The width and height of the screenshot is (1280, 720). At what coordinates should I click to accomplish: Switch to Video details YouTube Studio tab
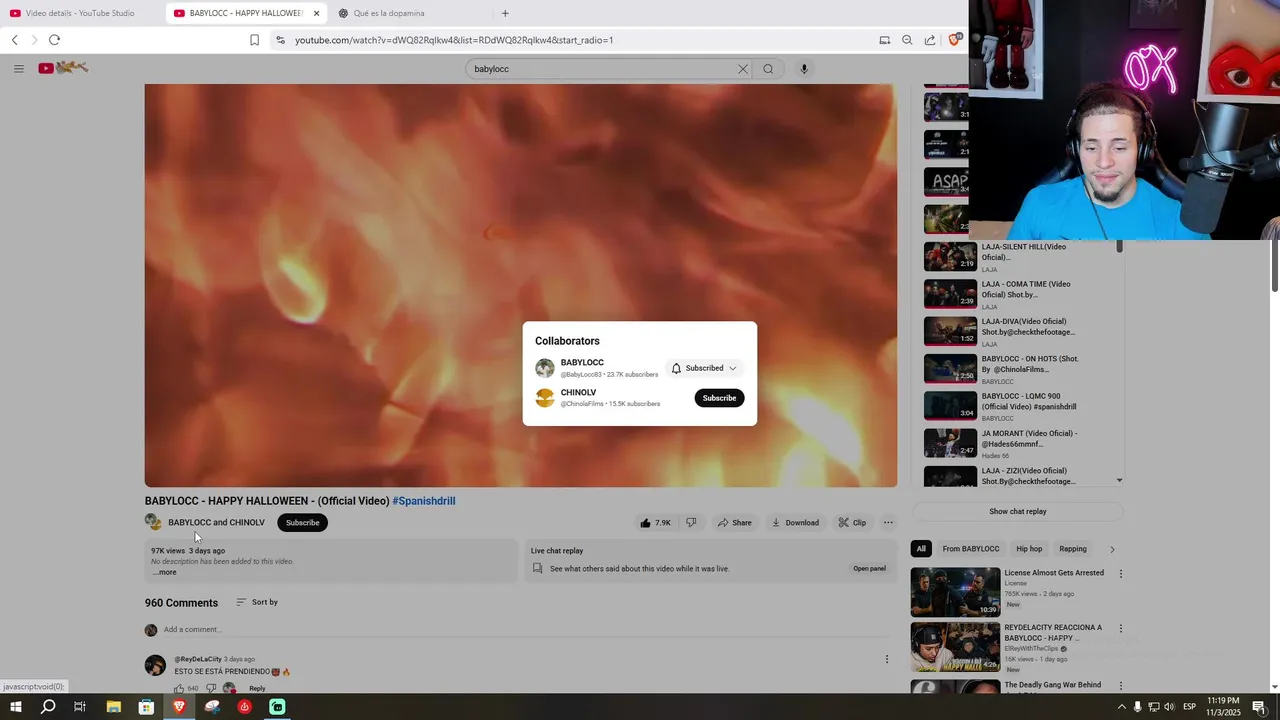coord(80,13)
